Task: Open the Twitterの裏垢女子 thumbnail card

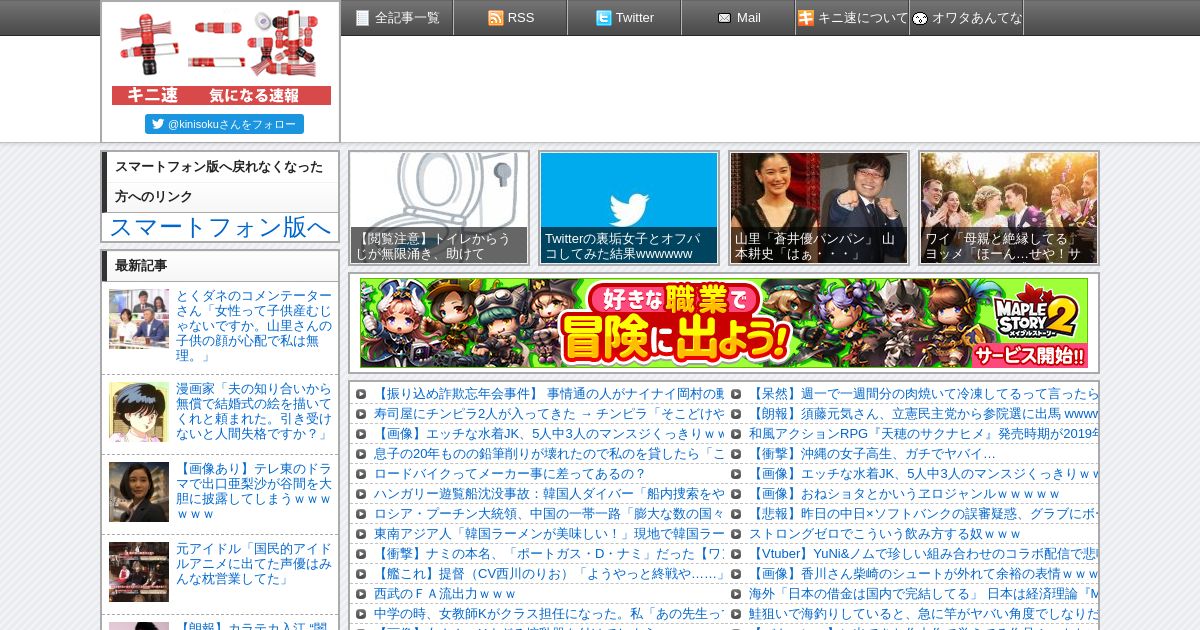Action: pyautogui.click(x=629, y=208)
